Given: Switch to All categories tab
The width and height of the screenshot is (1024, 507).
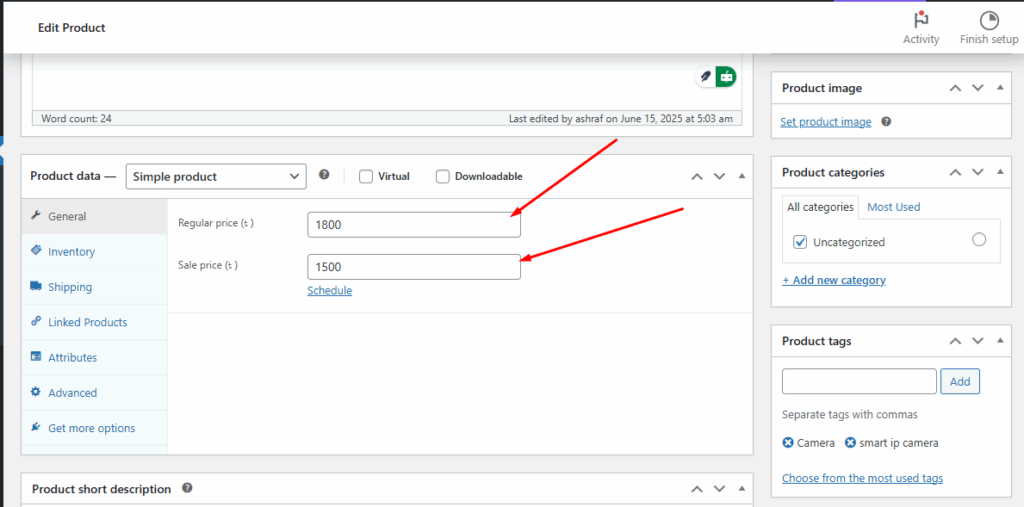Looking at the screenshot, I should pyautogui.click(x=820, y=207).
